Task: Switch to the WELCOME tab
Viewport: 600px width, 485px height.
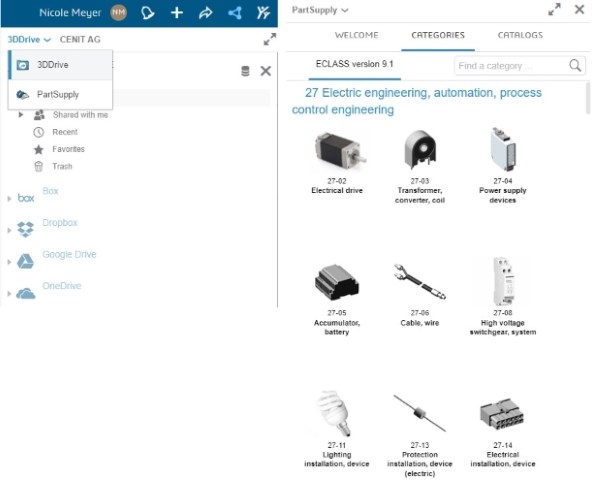Action: click(356, 35)
